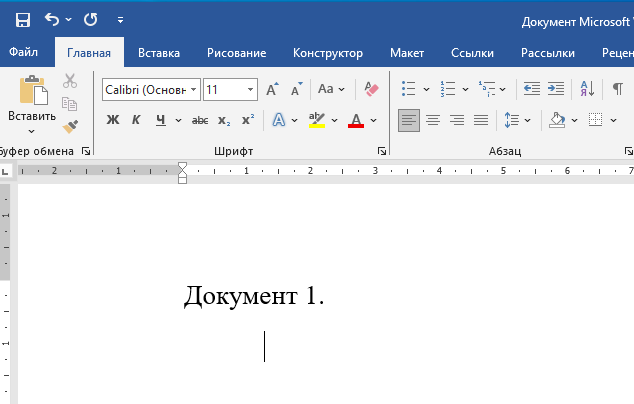Click the numbered list icon
This screenshot has height=404, width=634.
click(x=448, y=89)
